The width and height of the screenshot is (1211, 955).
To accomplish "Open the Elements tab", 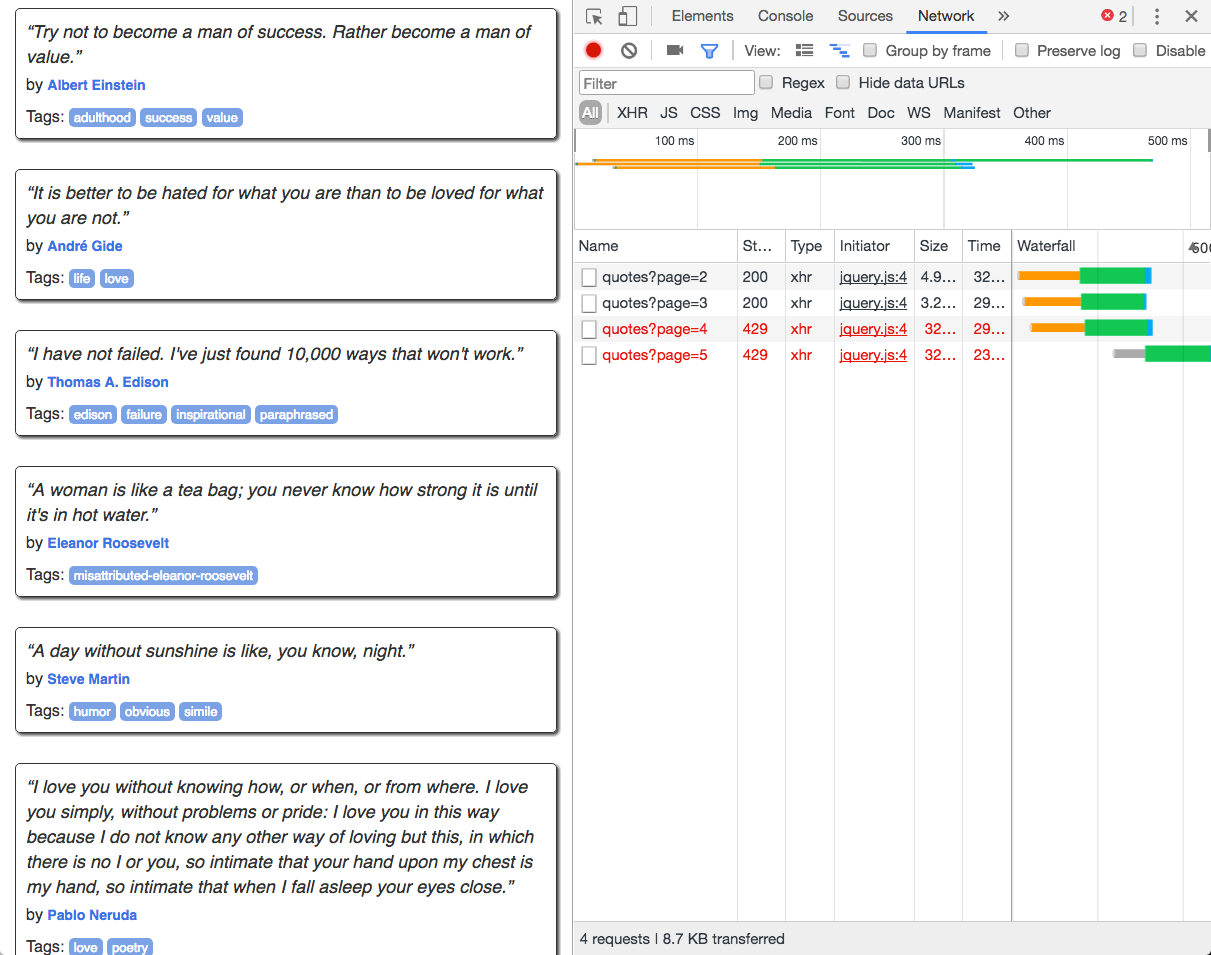I will pyautogui.click(x=702, y=16).
